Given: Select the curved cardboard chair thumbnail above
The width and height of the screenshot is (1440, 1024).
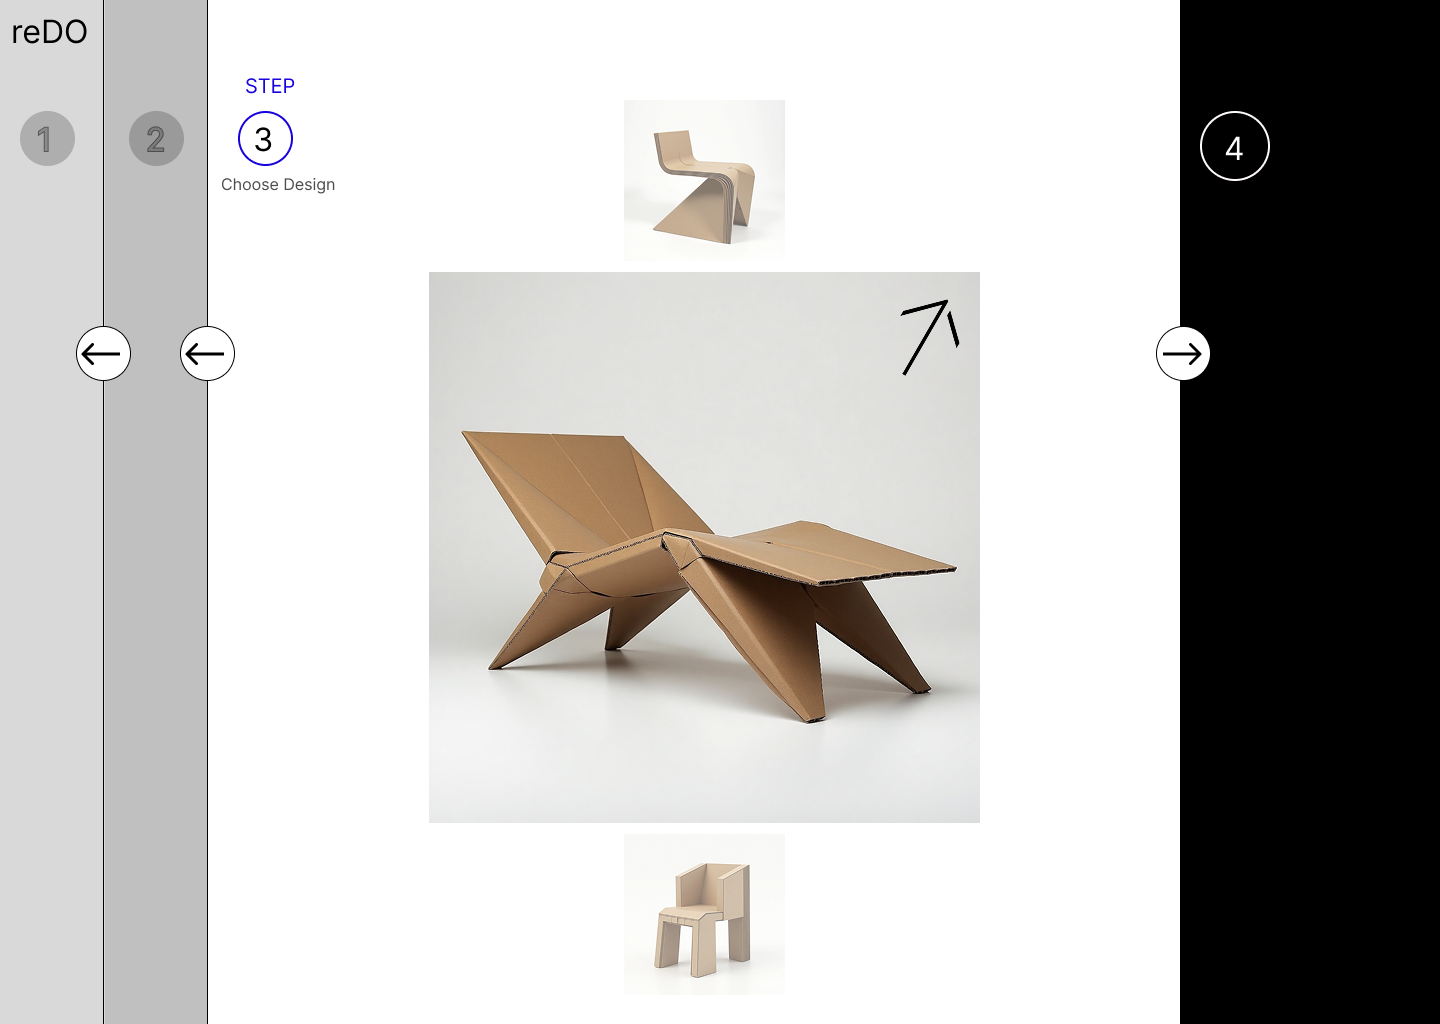Looking at the screenshot, I should click(x=704, y=180).
